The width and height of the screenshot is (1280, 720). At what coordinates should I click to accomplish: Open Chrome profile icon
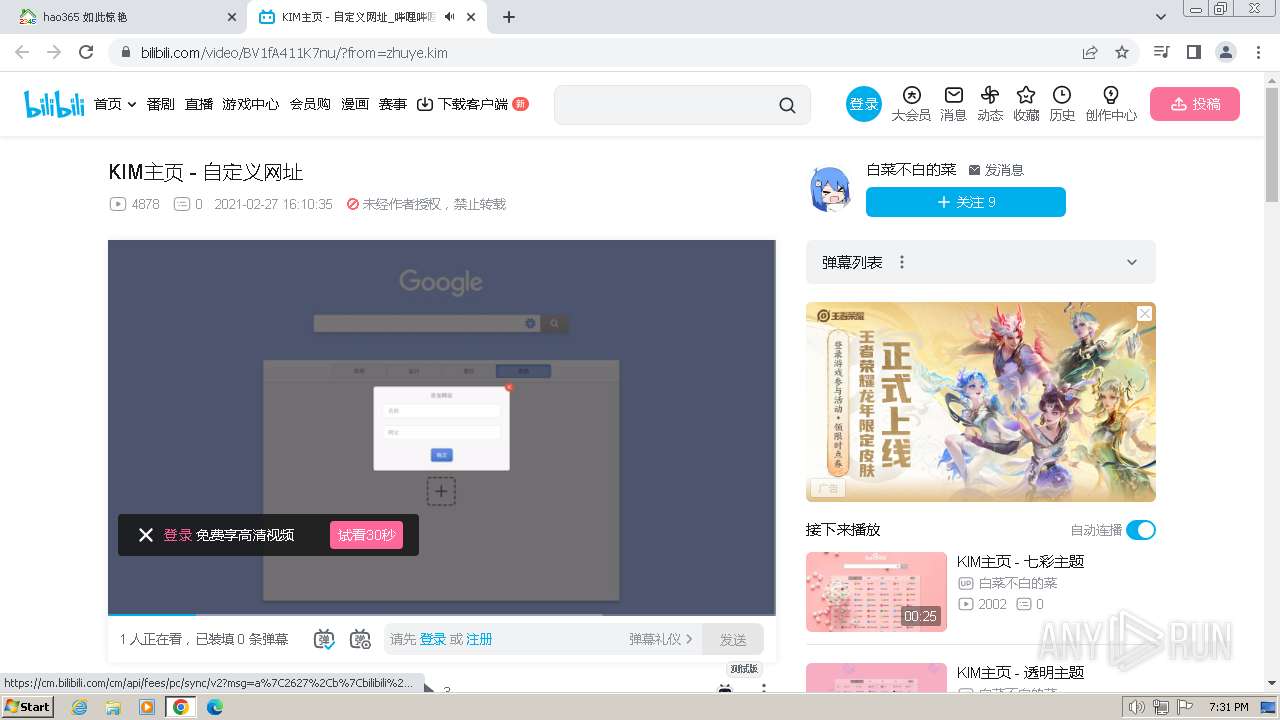tap(1225, 52)
